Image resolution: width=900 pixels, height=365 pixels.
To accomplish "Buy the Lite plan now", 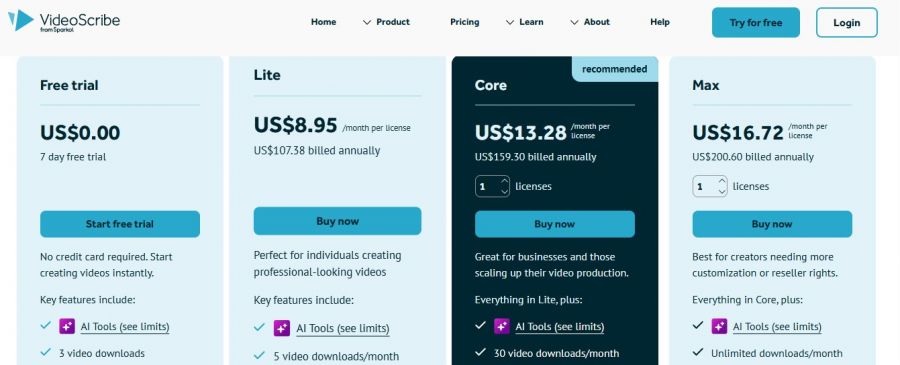I will coord(337,221).
